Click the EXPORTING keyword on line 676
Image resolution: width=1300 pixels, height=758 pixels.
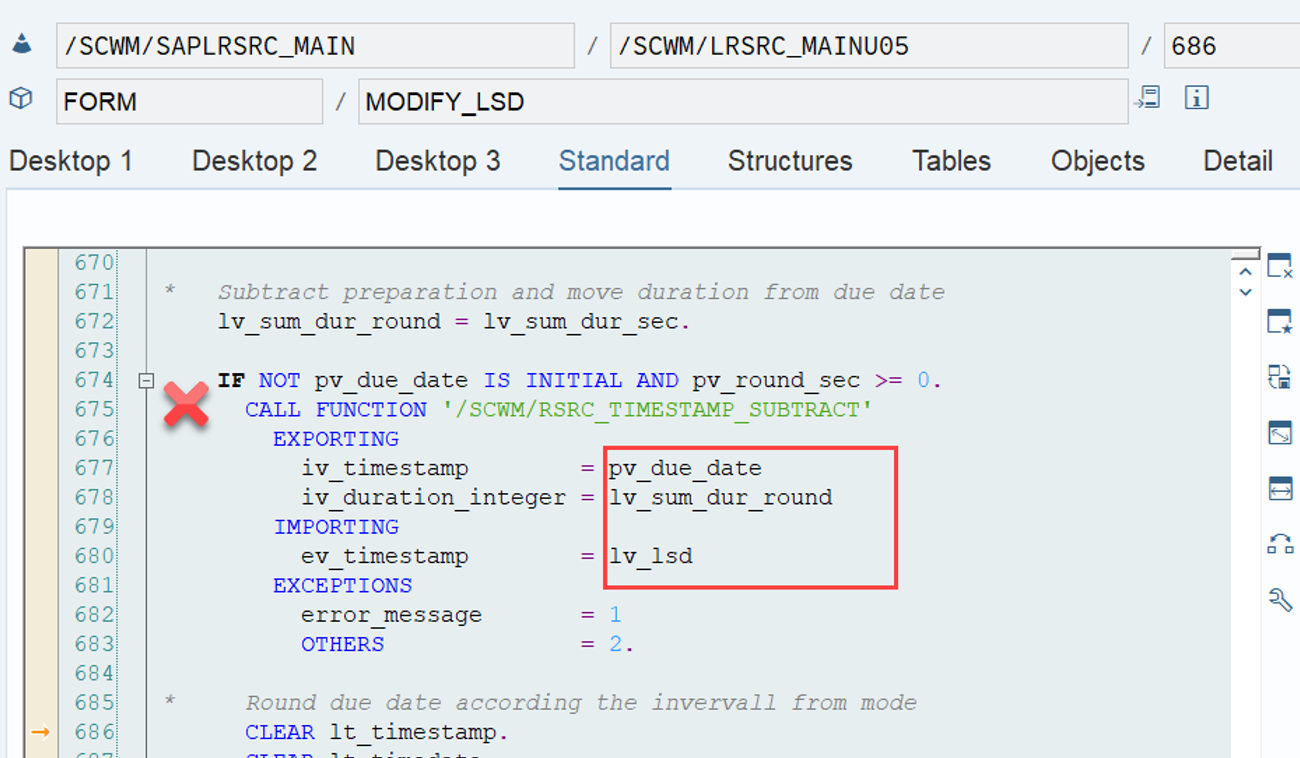(336, 439)
